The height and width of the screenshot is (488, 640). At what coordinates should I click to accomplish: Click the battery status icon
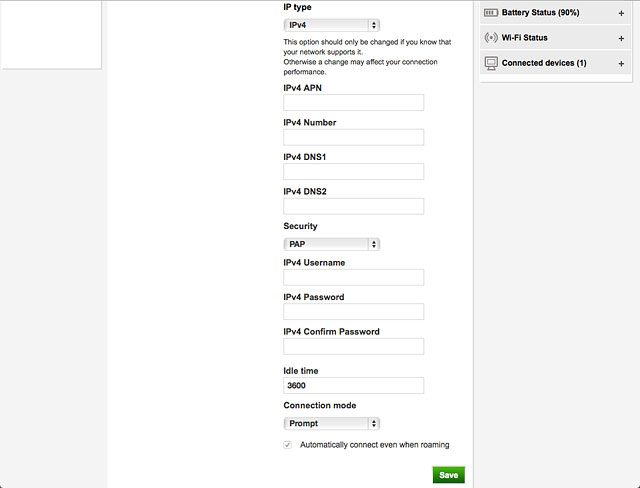490,13
